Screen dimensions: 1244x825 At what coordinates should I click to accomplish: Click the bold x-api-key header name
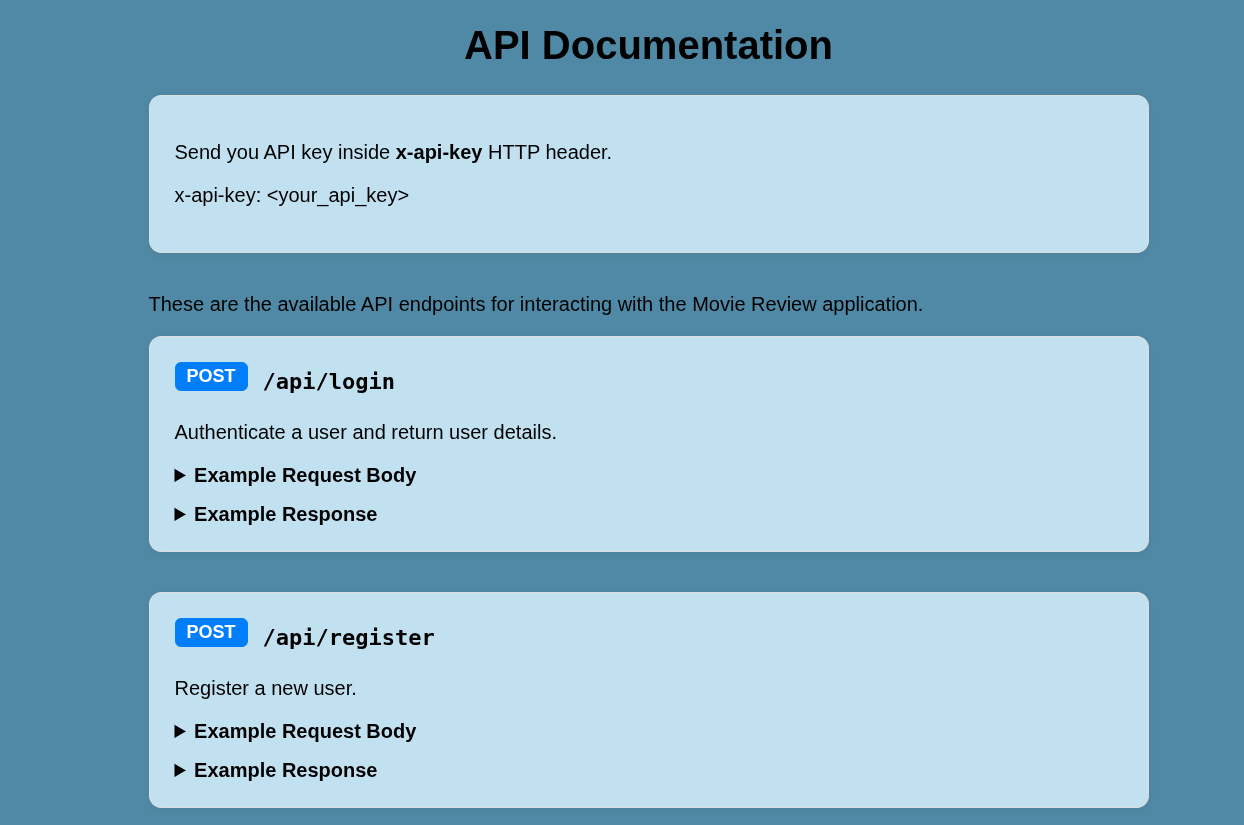pyautogui.click(x=439, y=153)
